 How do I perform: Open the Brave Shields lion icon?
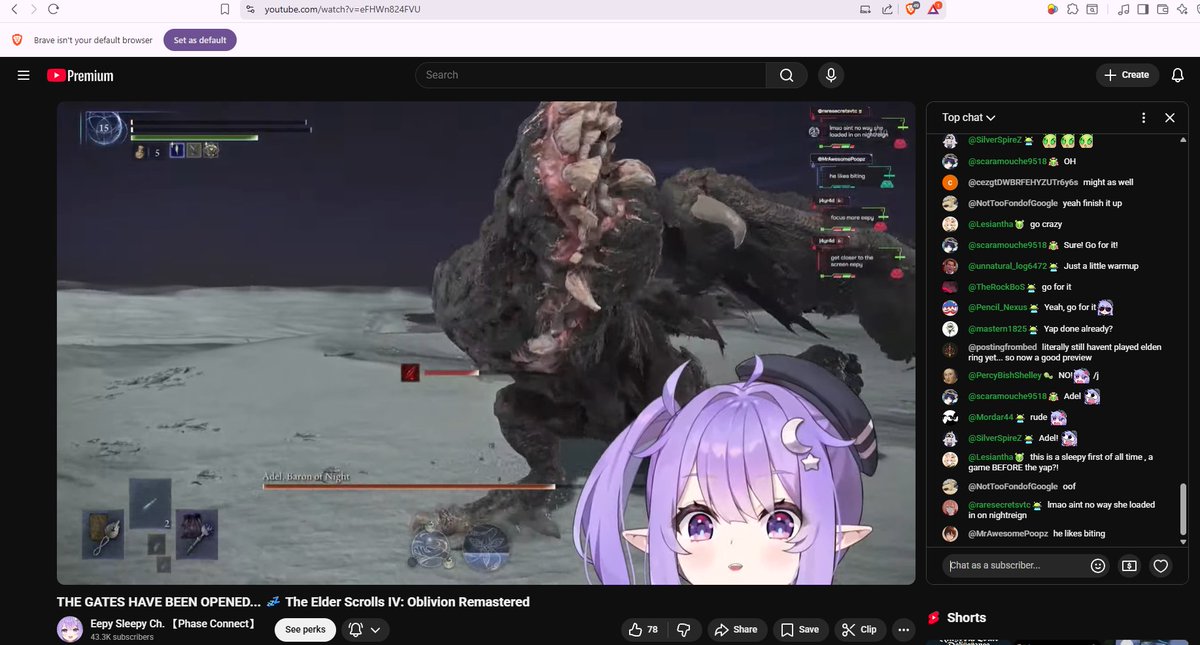911,9
